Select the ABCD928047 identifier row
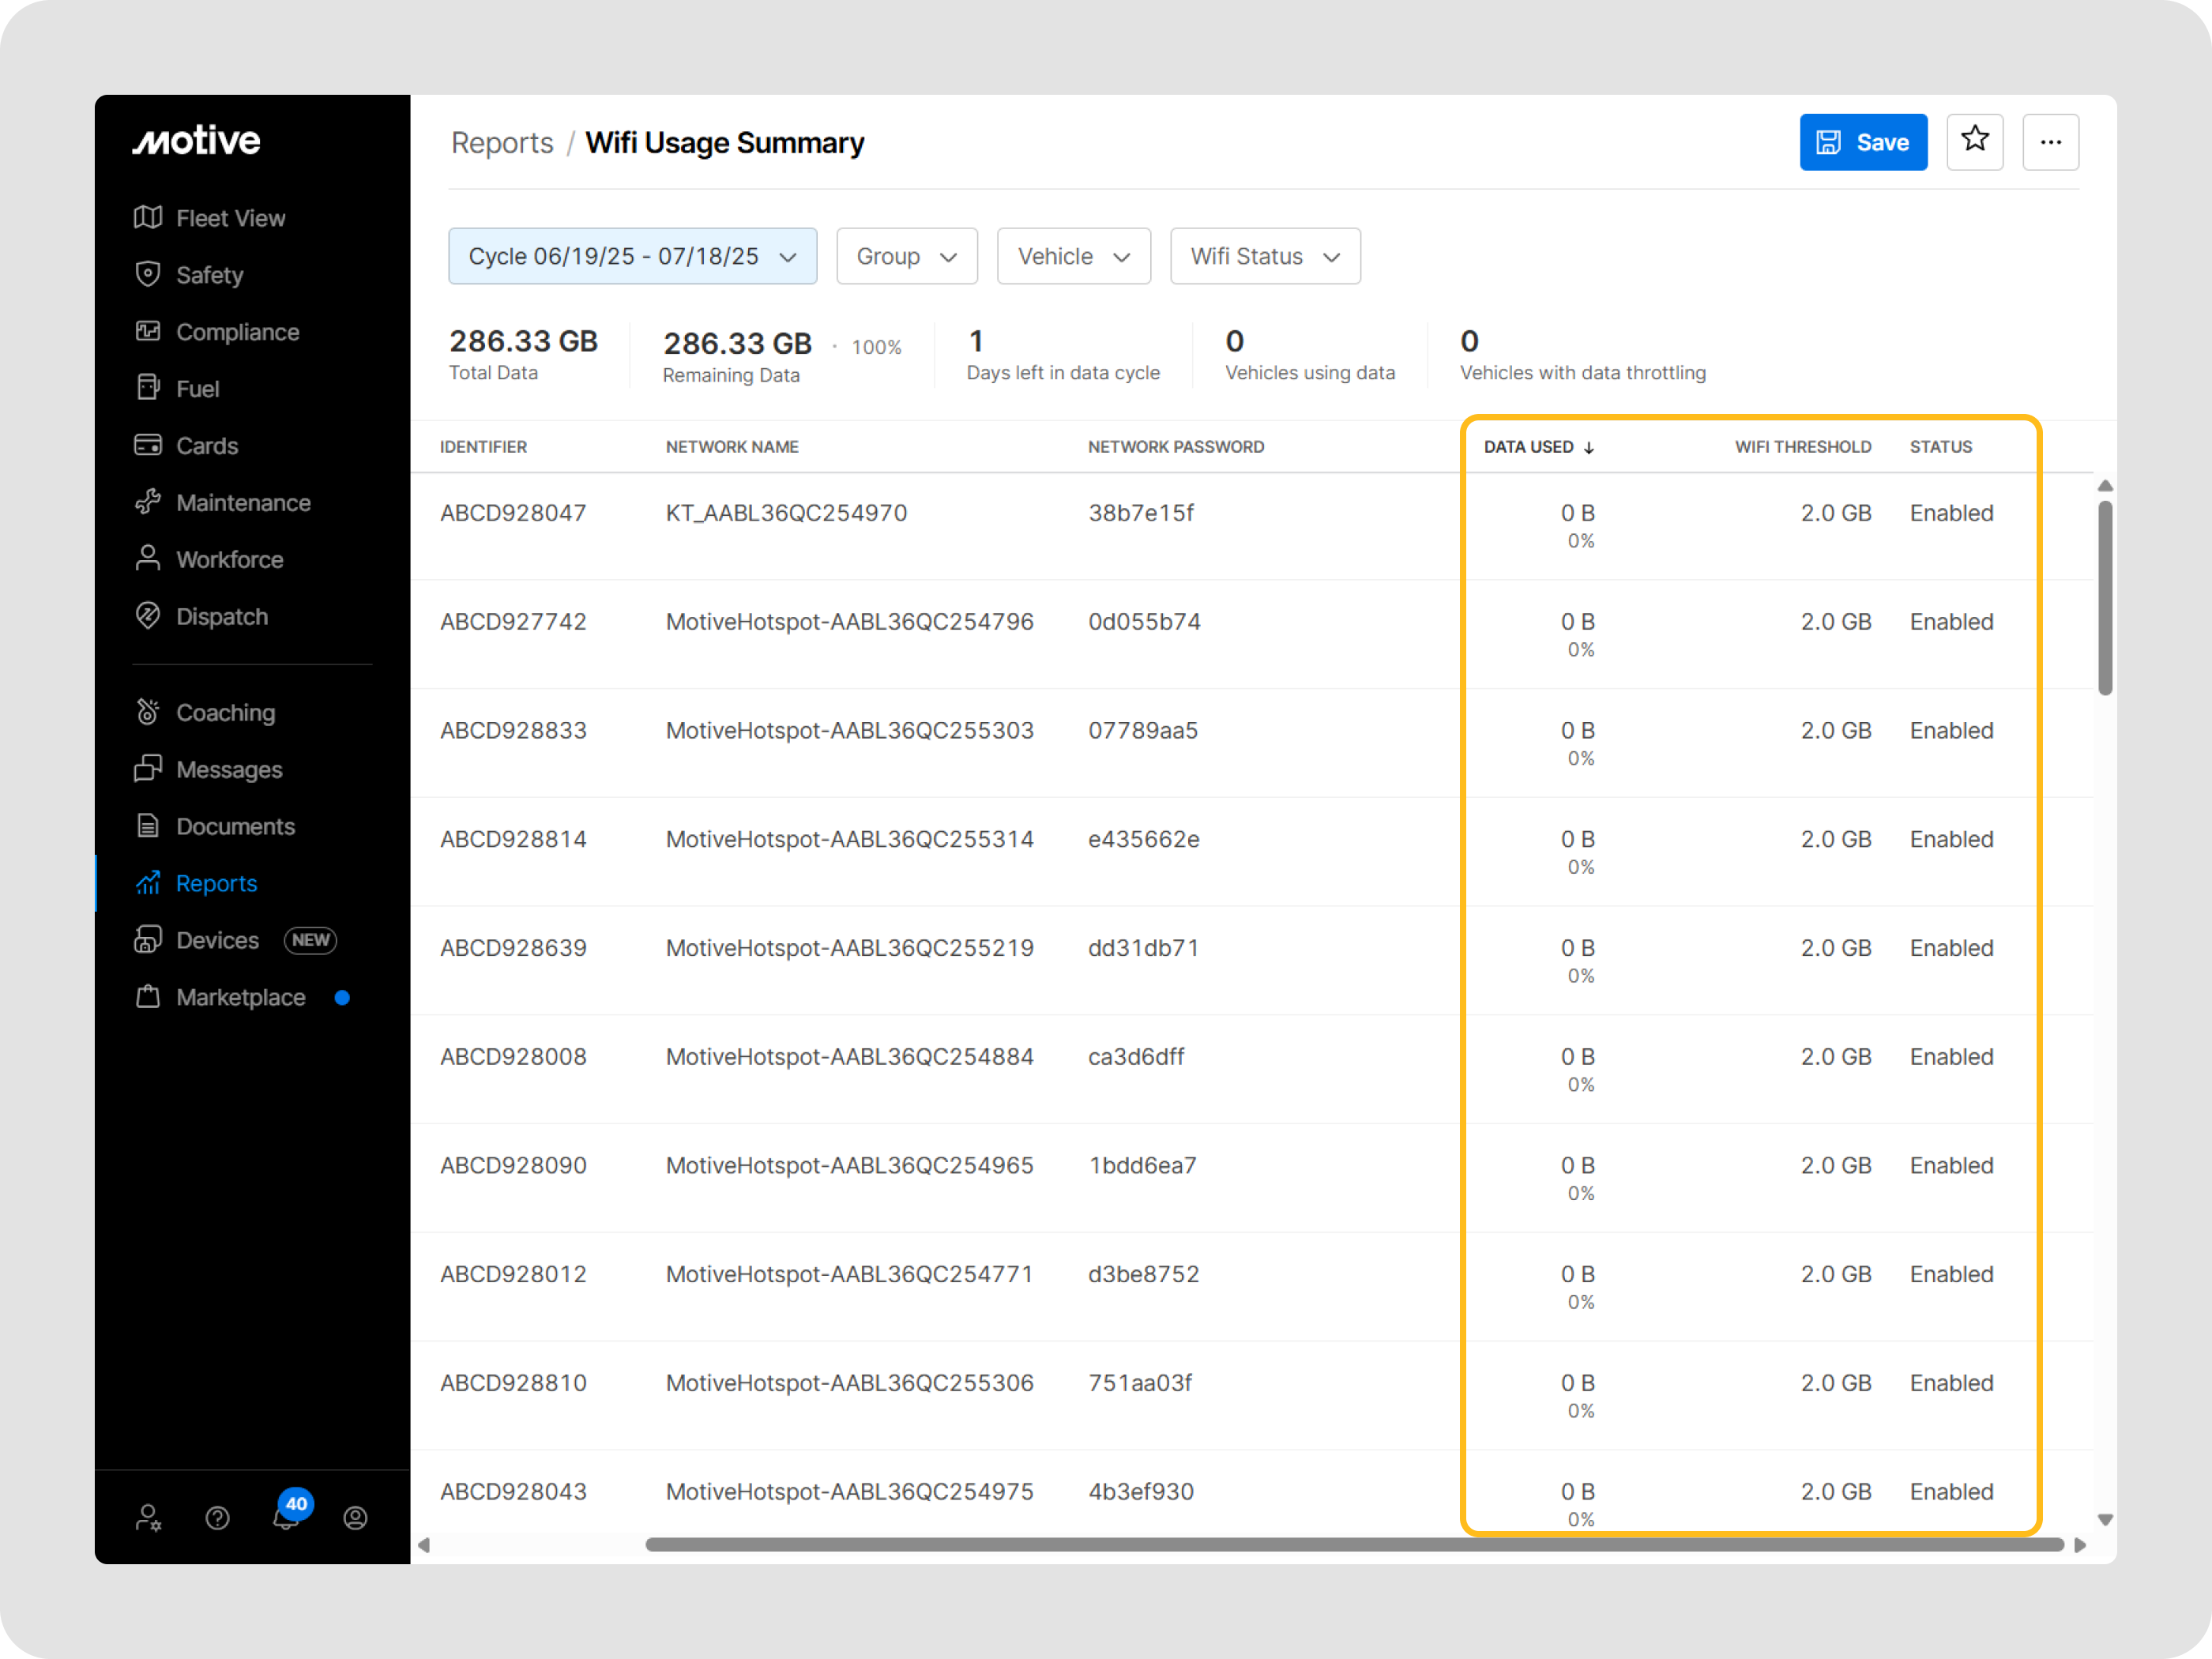The image size is (2212, 1659). (x=513, y=513)
